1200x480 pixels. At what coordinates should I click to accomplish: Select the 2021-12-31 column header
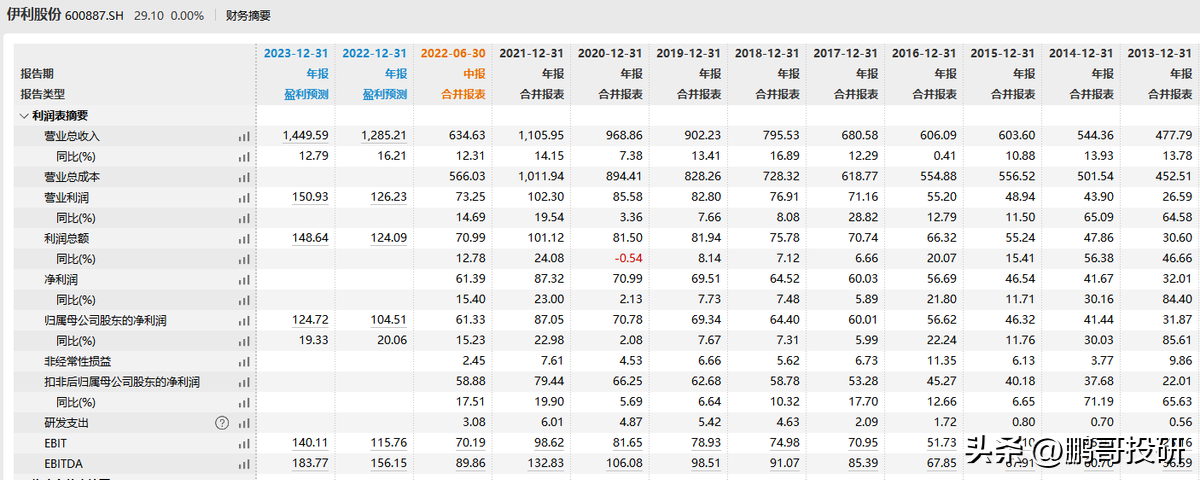[533, 53]
